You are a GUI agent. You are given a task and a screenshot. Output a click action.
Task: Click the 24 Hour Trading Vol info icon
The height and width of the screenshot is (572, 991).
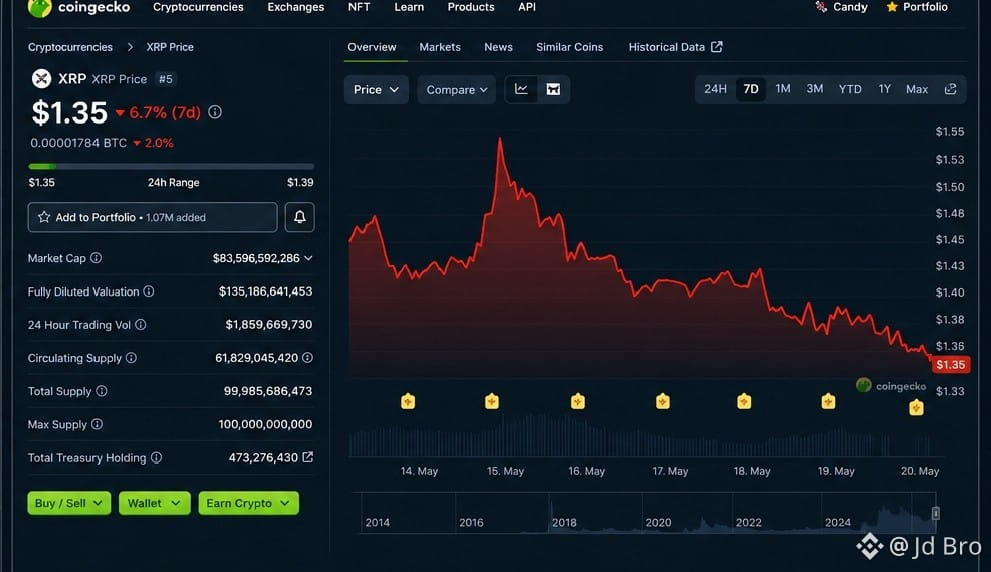[x=141, y=324]
